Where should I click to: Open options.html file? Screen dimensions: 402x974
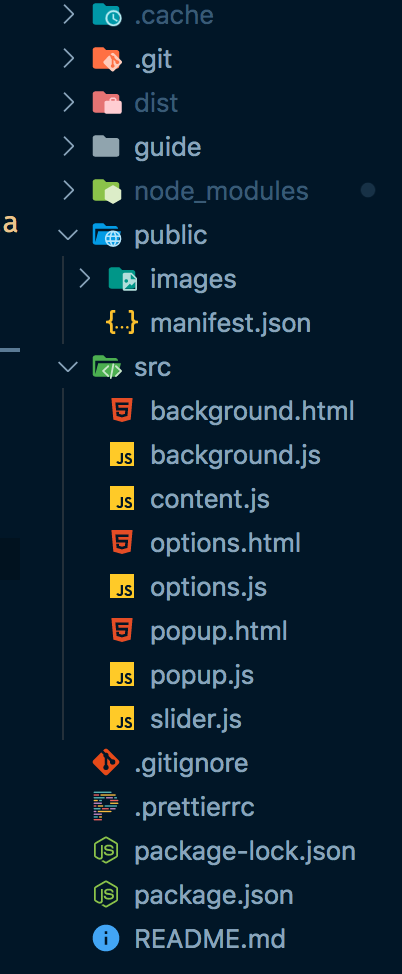pyautogui.click(x=226, y=544)
